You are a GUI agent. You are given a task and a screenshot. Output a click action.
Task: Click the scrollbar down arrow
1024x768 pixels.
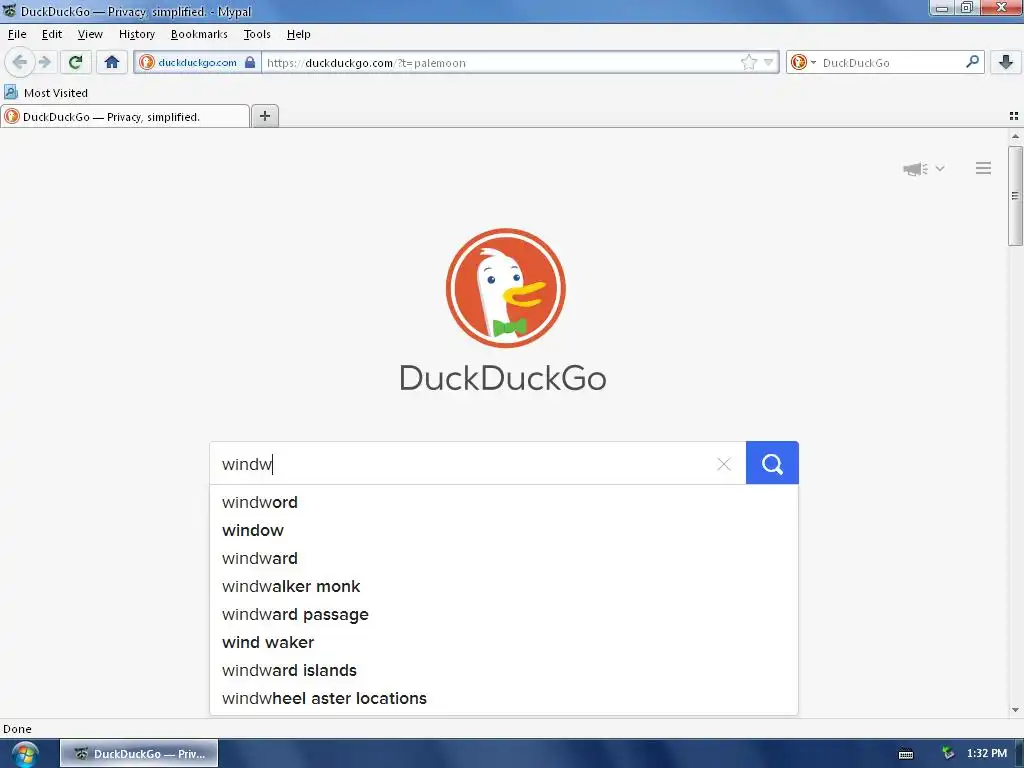point(1015,710)
